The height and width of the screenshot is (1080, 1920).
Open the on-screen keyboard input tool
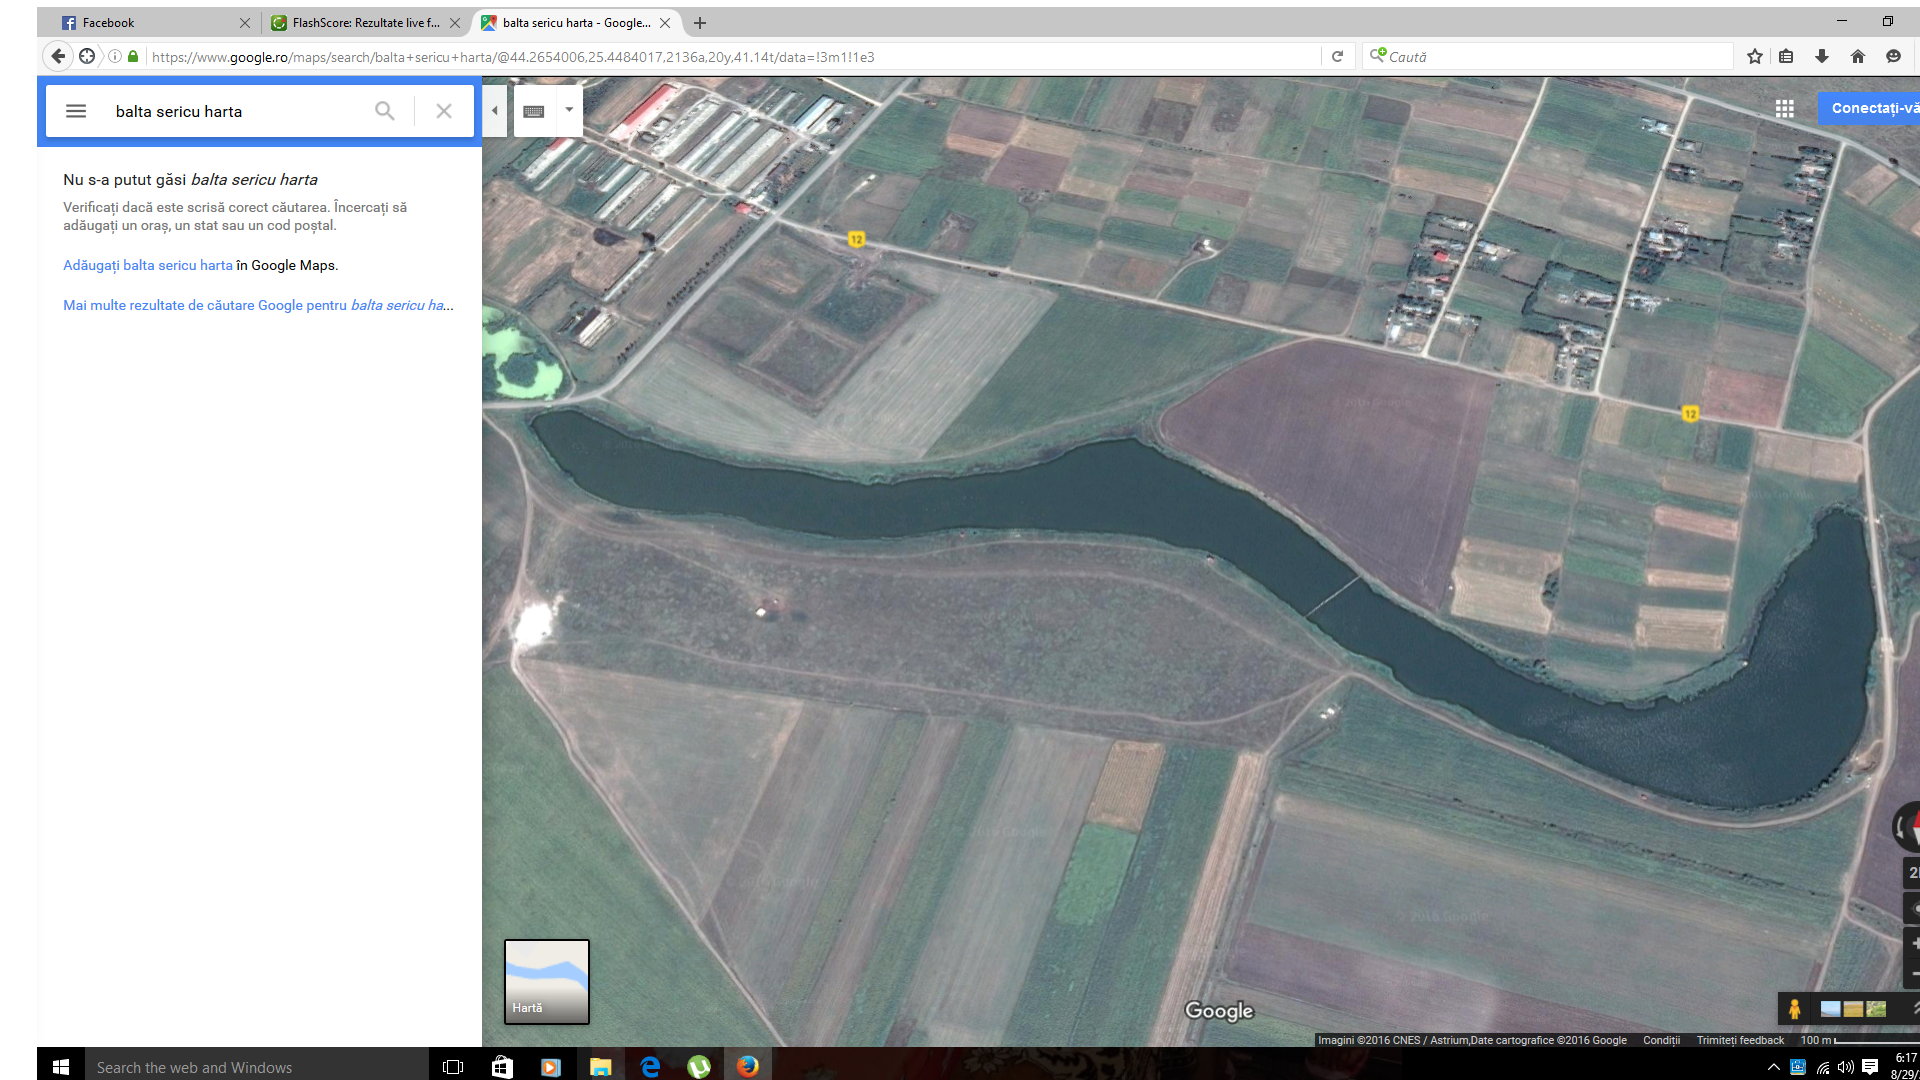pyautogui.click(x=534, y=111)
